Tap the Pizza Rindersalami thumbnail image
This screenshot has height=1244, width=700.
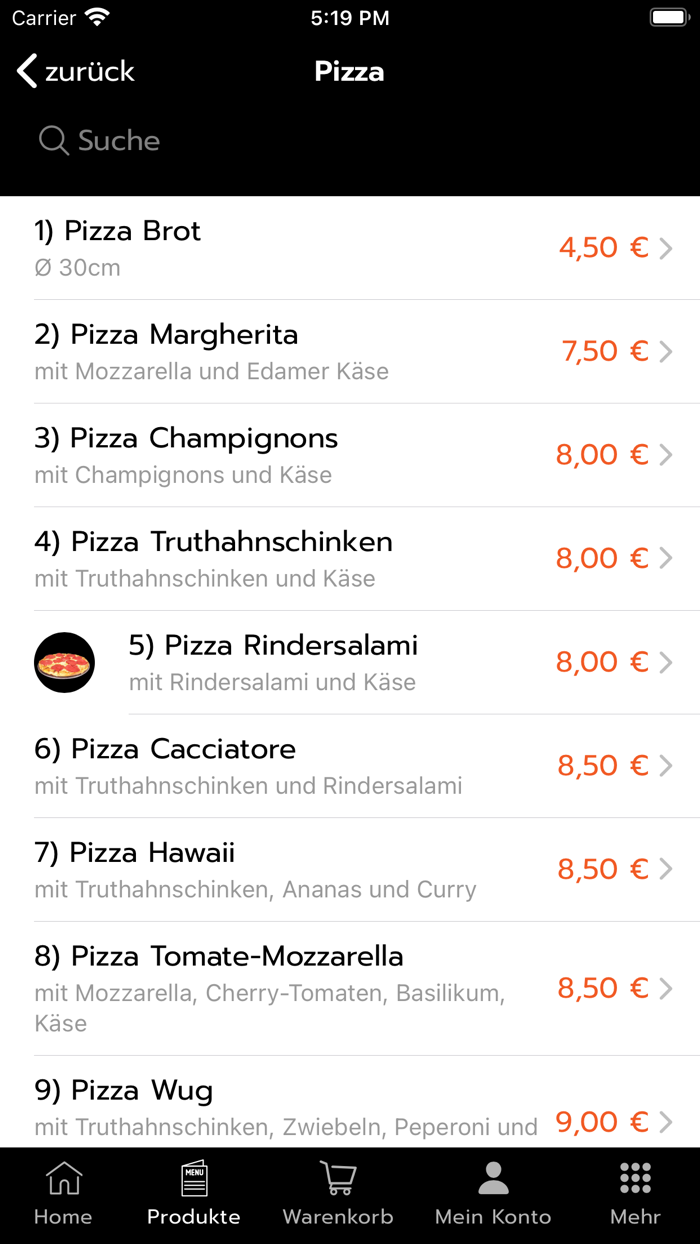[64, 662]
